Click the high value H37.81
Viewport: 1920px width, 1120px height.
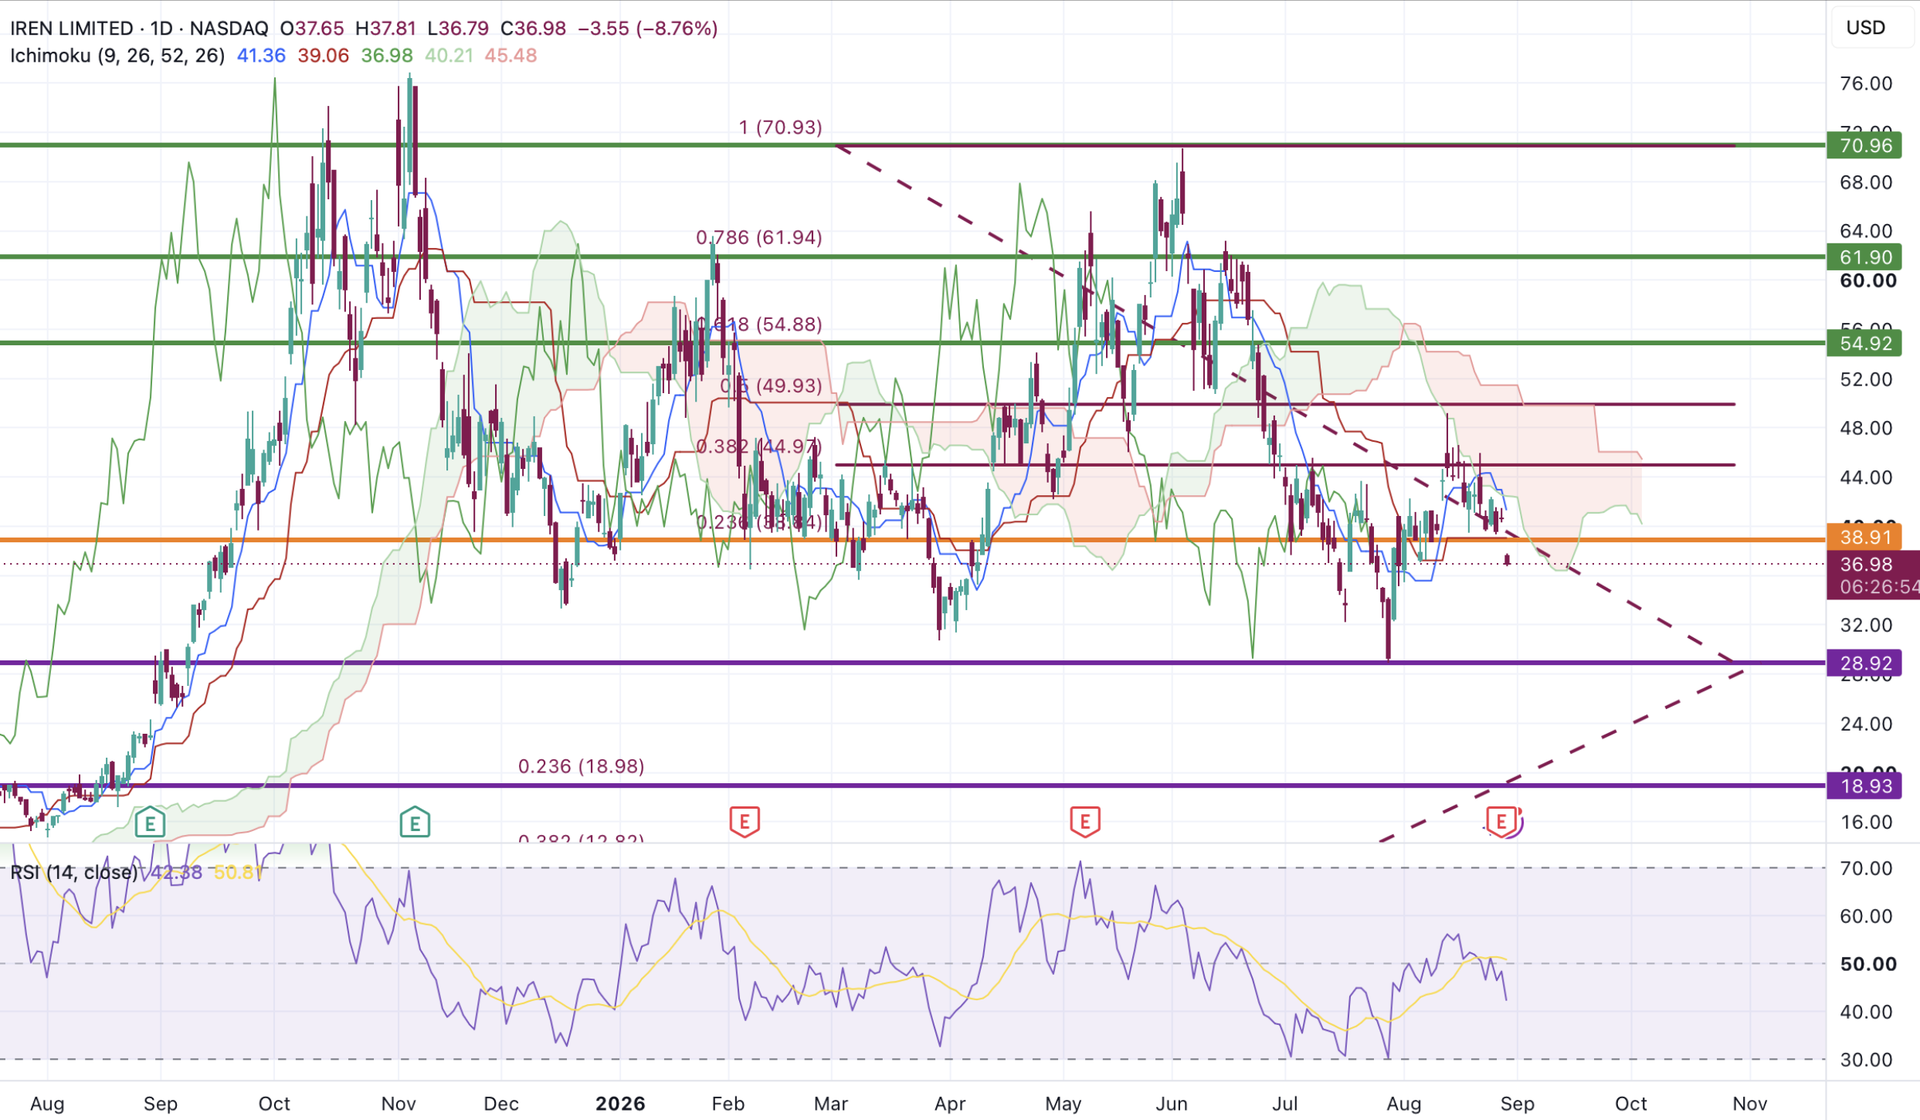pos(385,28)
